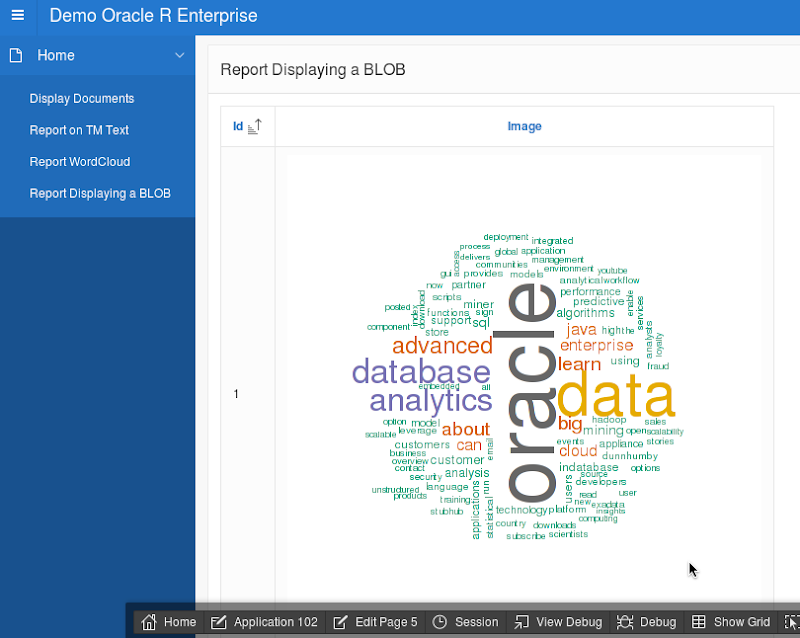Open Report WordCloud page

pyautogui.click(x=80, y=162)
